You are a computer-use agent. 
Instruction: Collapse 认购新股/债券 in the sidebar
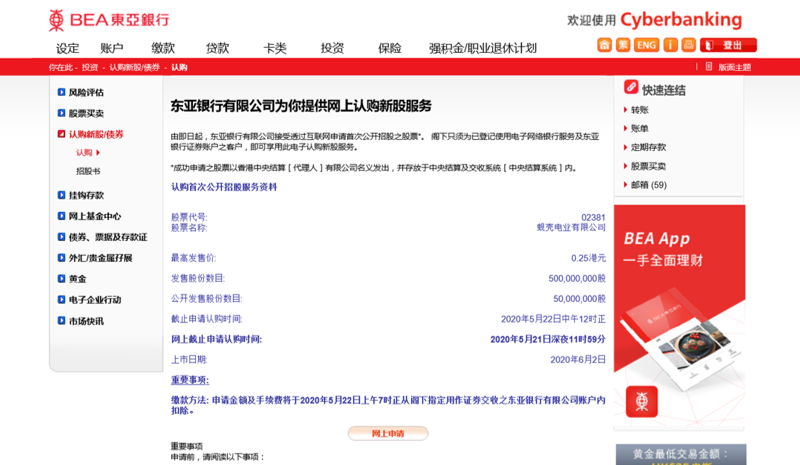(x=90, y=134)
